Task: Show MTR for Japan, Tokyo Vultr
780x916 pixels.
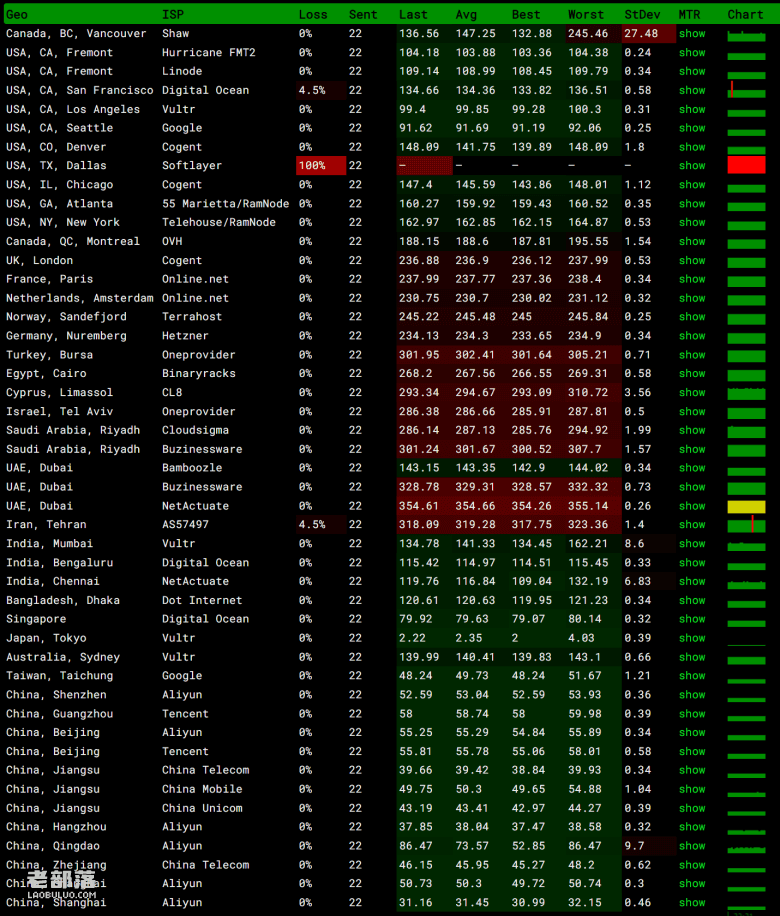Action: coord(692,639)
